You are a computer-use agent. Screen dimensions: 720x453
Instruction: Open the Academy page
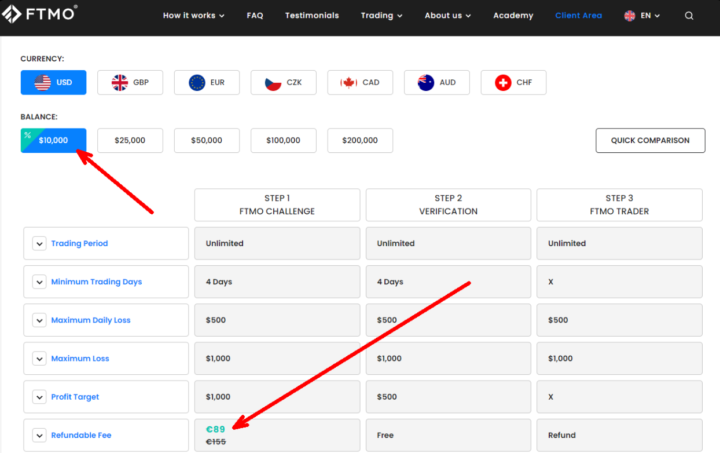513,16
